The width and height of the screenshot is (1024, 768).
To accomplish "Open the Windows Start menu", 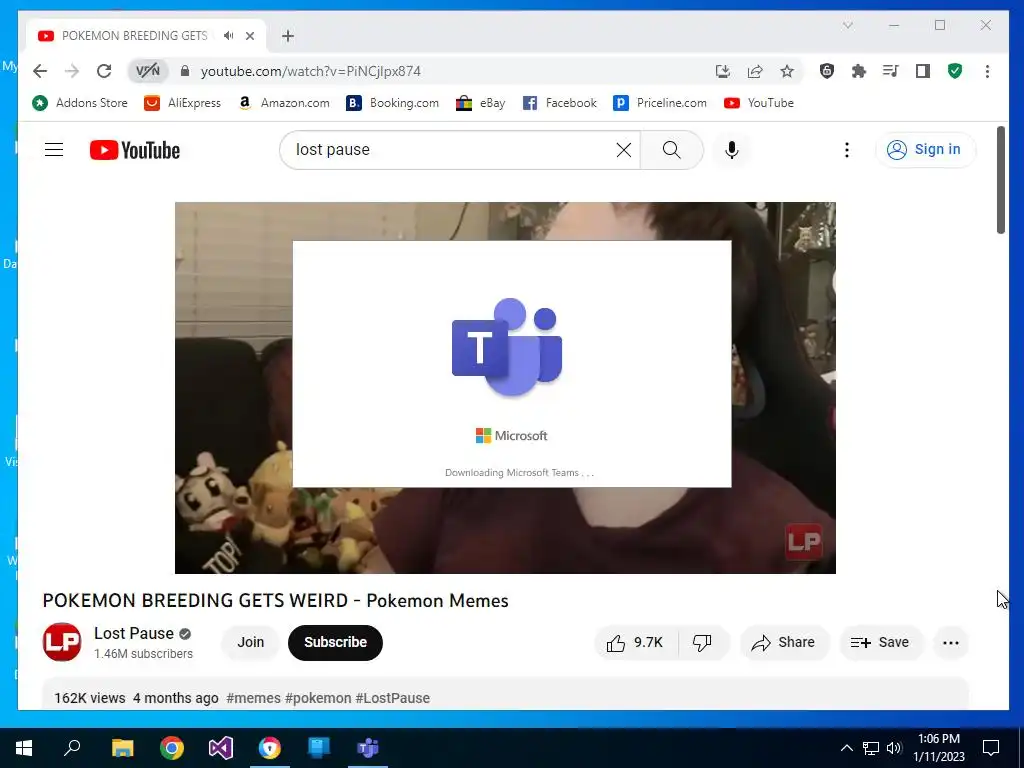I will 24,748.
